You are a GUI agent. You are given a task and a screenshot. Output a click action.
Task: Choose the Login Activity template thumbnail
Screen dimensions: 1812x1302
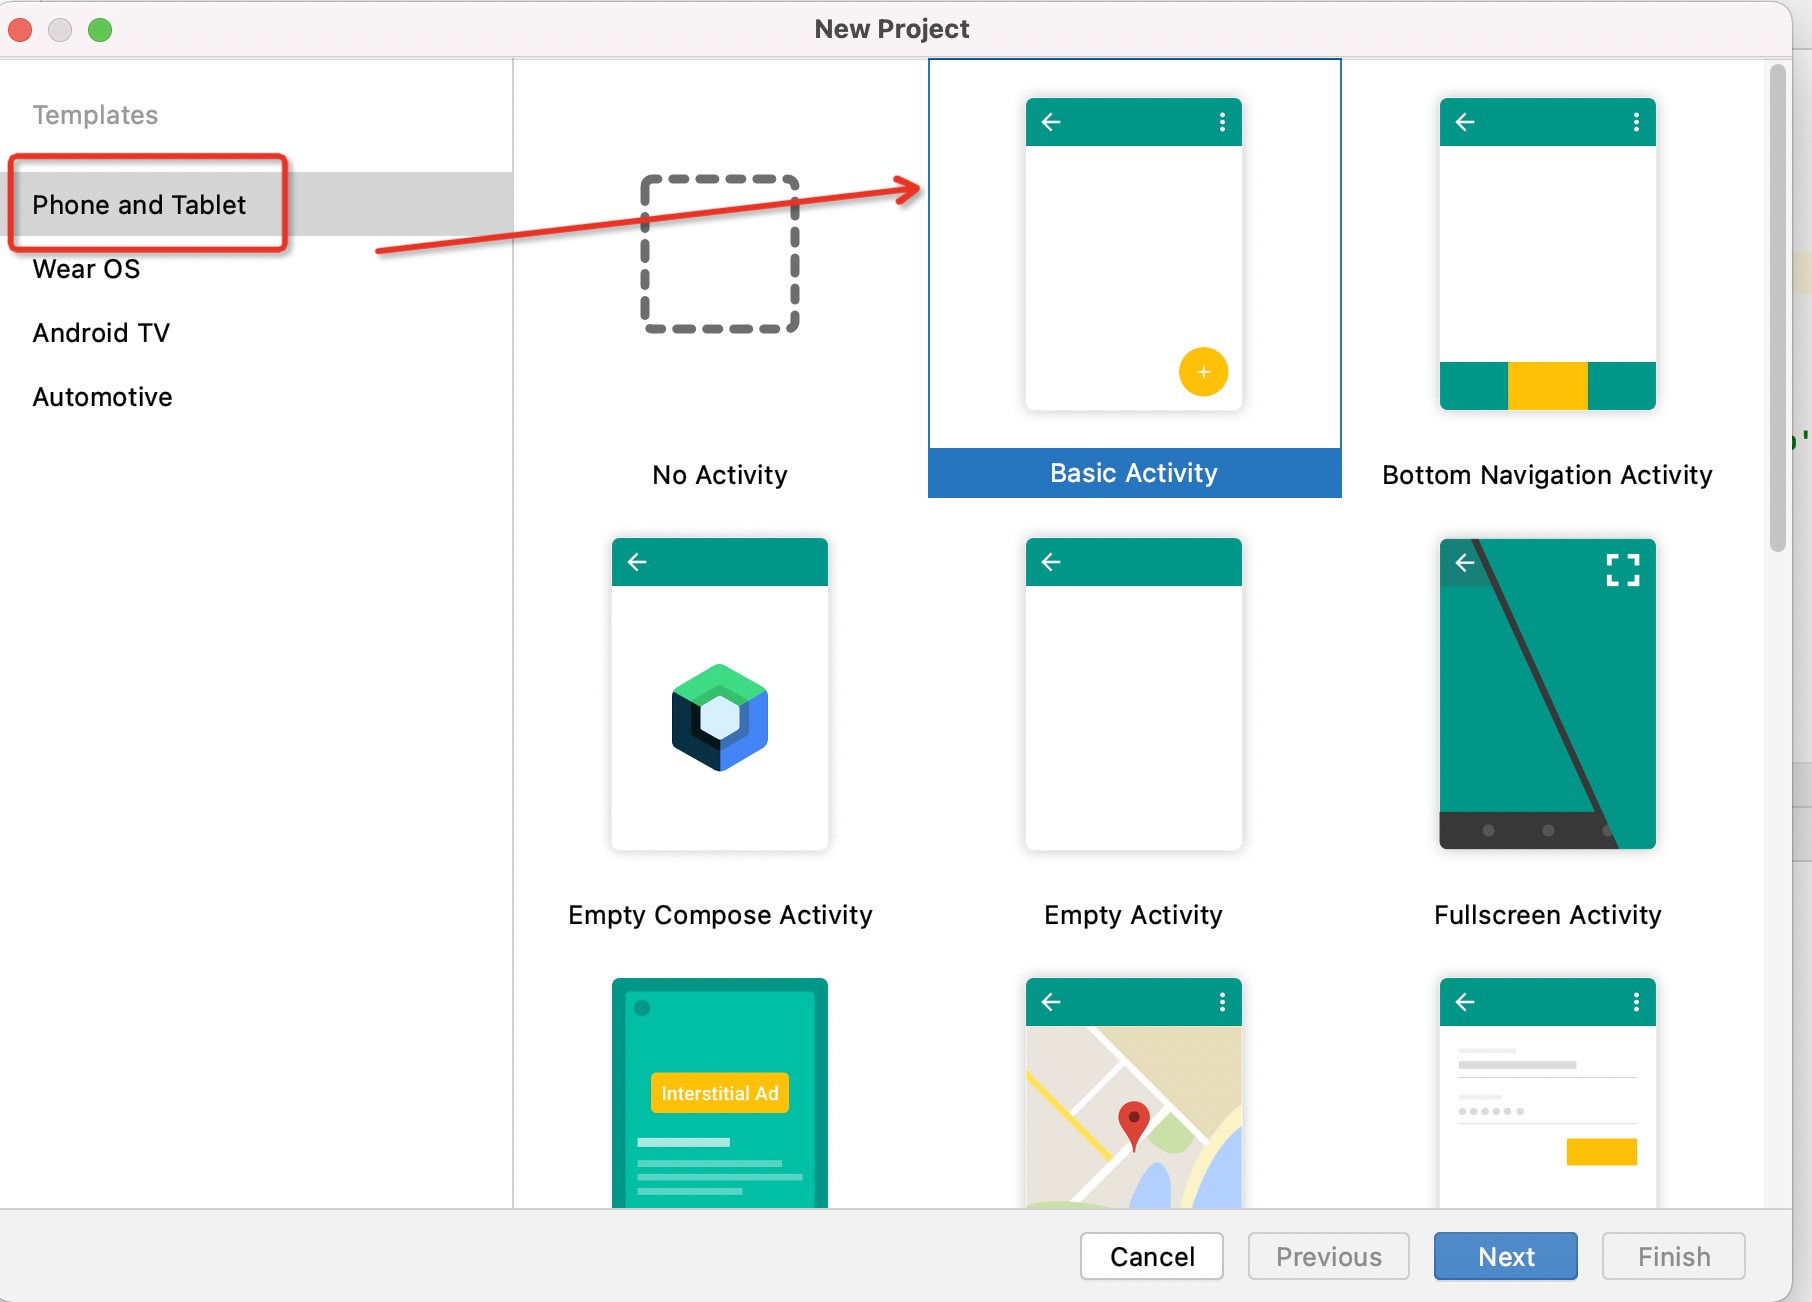(1548, 1093)
